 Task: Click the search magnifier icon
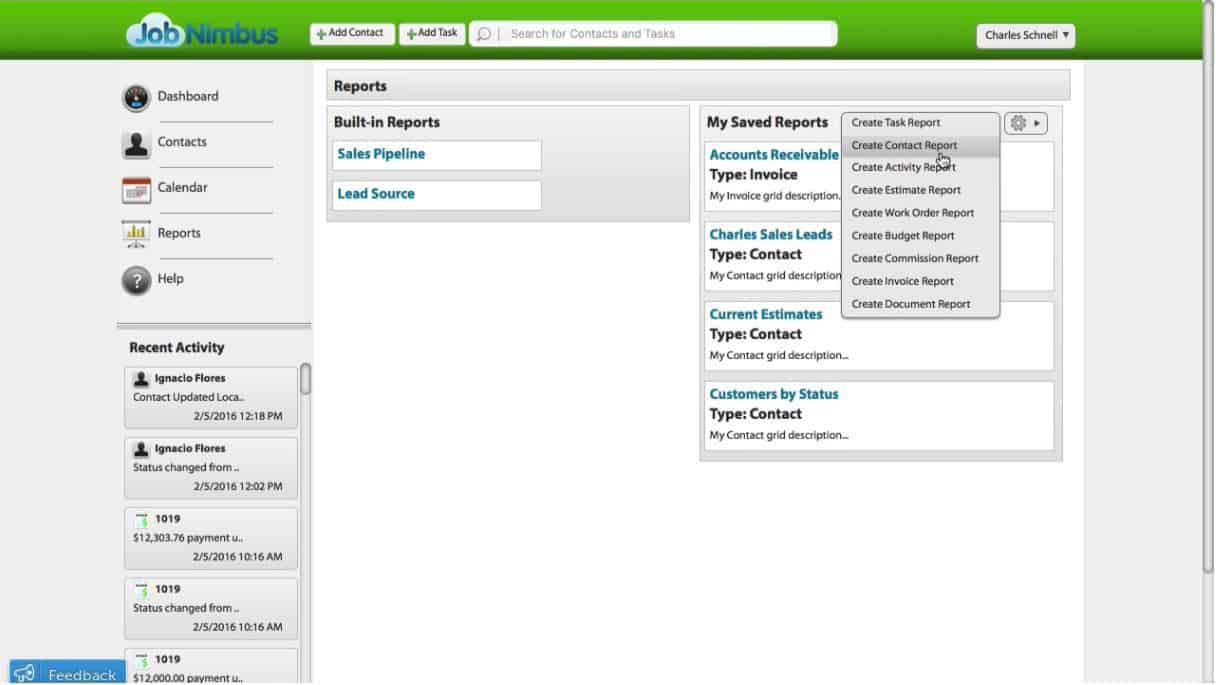pyautogui.click(x=484, y=33)
